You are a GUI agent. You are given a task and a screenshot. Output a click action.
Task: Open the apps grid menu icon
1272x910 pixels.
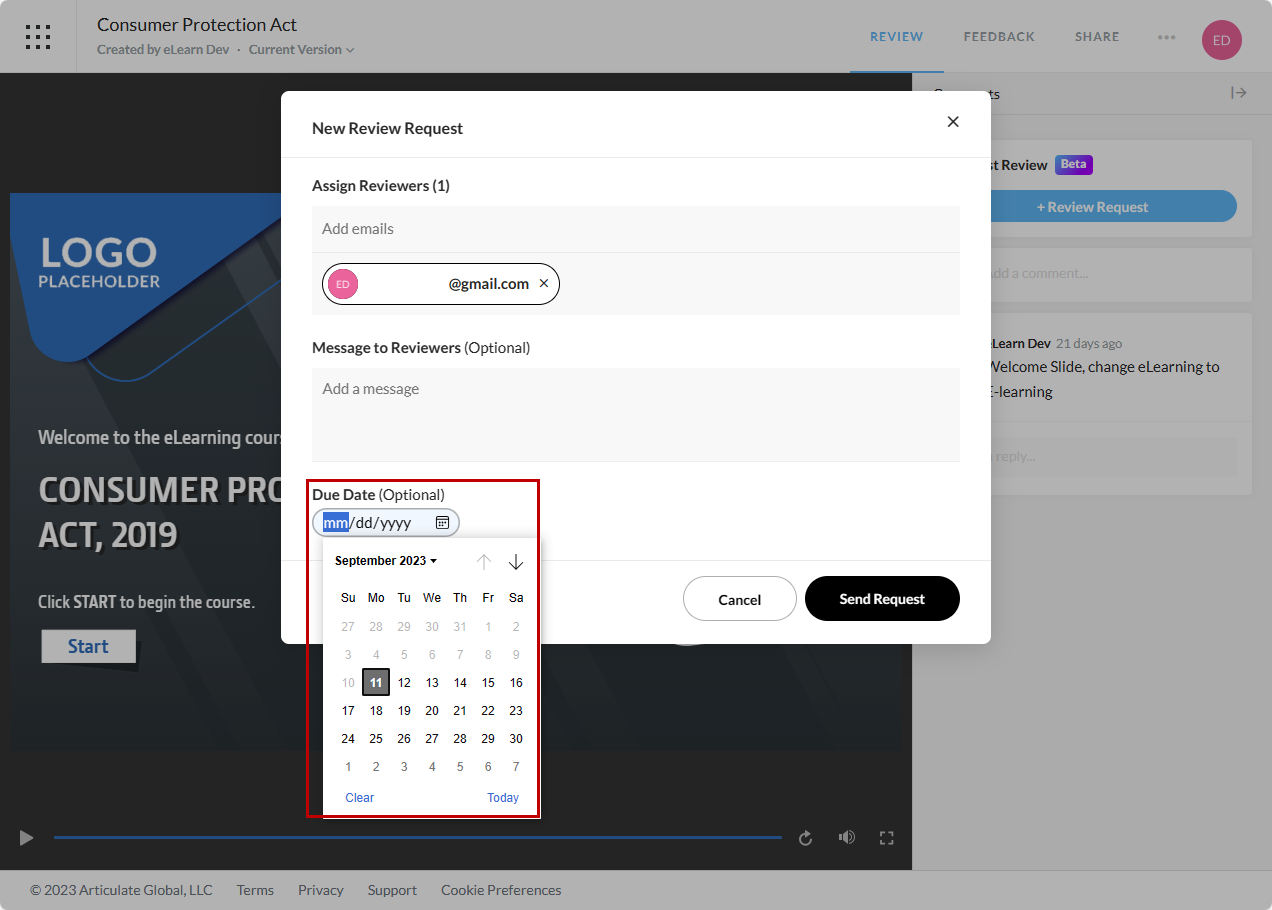point(38,37)
